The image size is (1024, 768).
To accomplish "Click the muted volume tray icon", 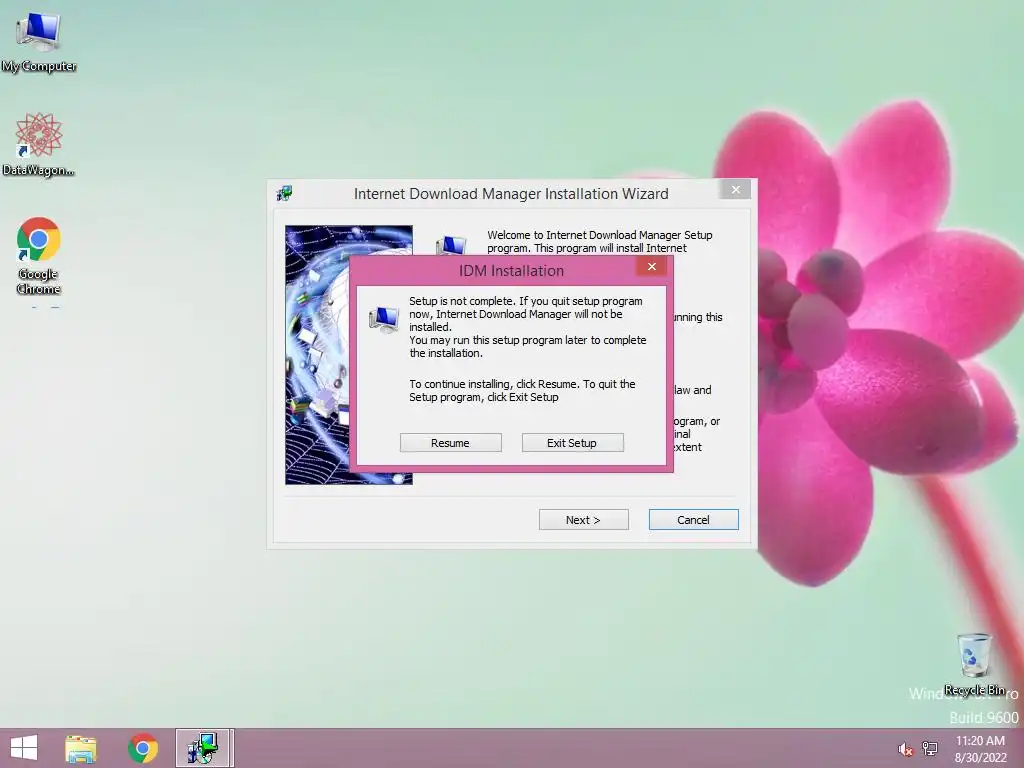I will [906, 749].
